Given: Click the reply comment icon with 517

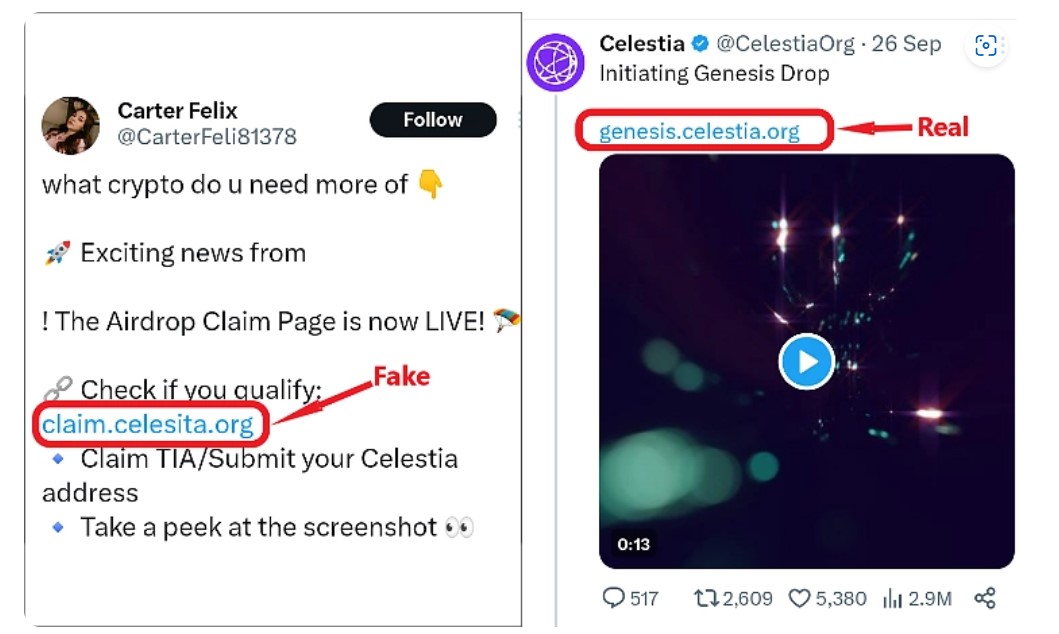Looking at the screenshot, I should click(x=613, y=598).
